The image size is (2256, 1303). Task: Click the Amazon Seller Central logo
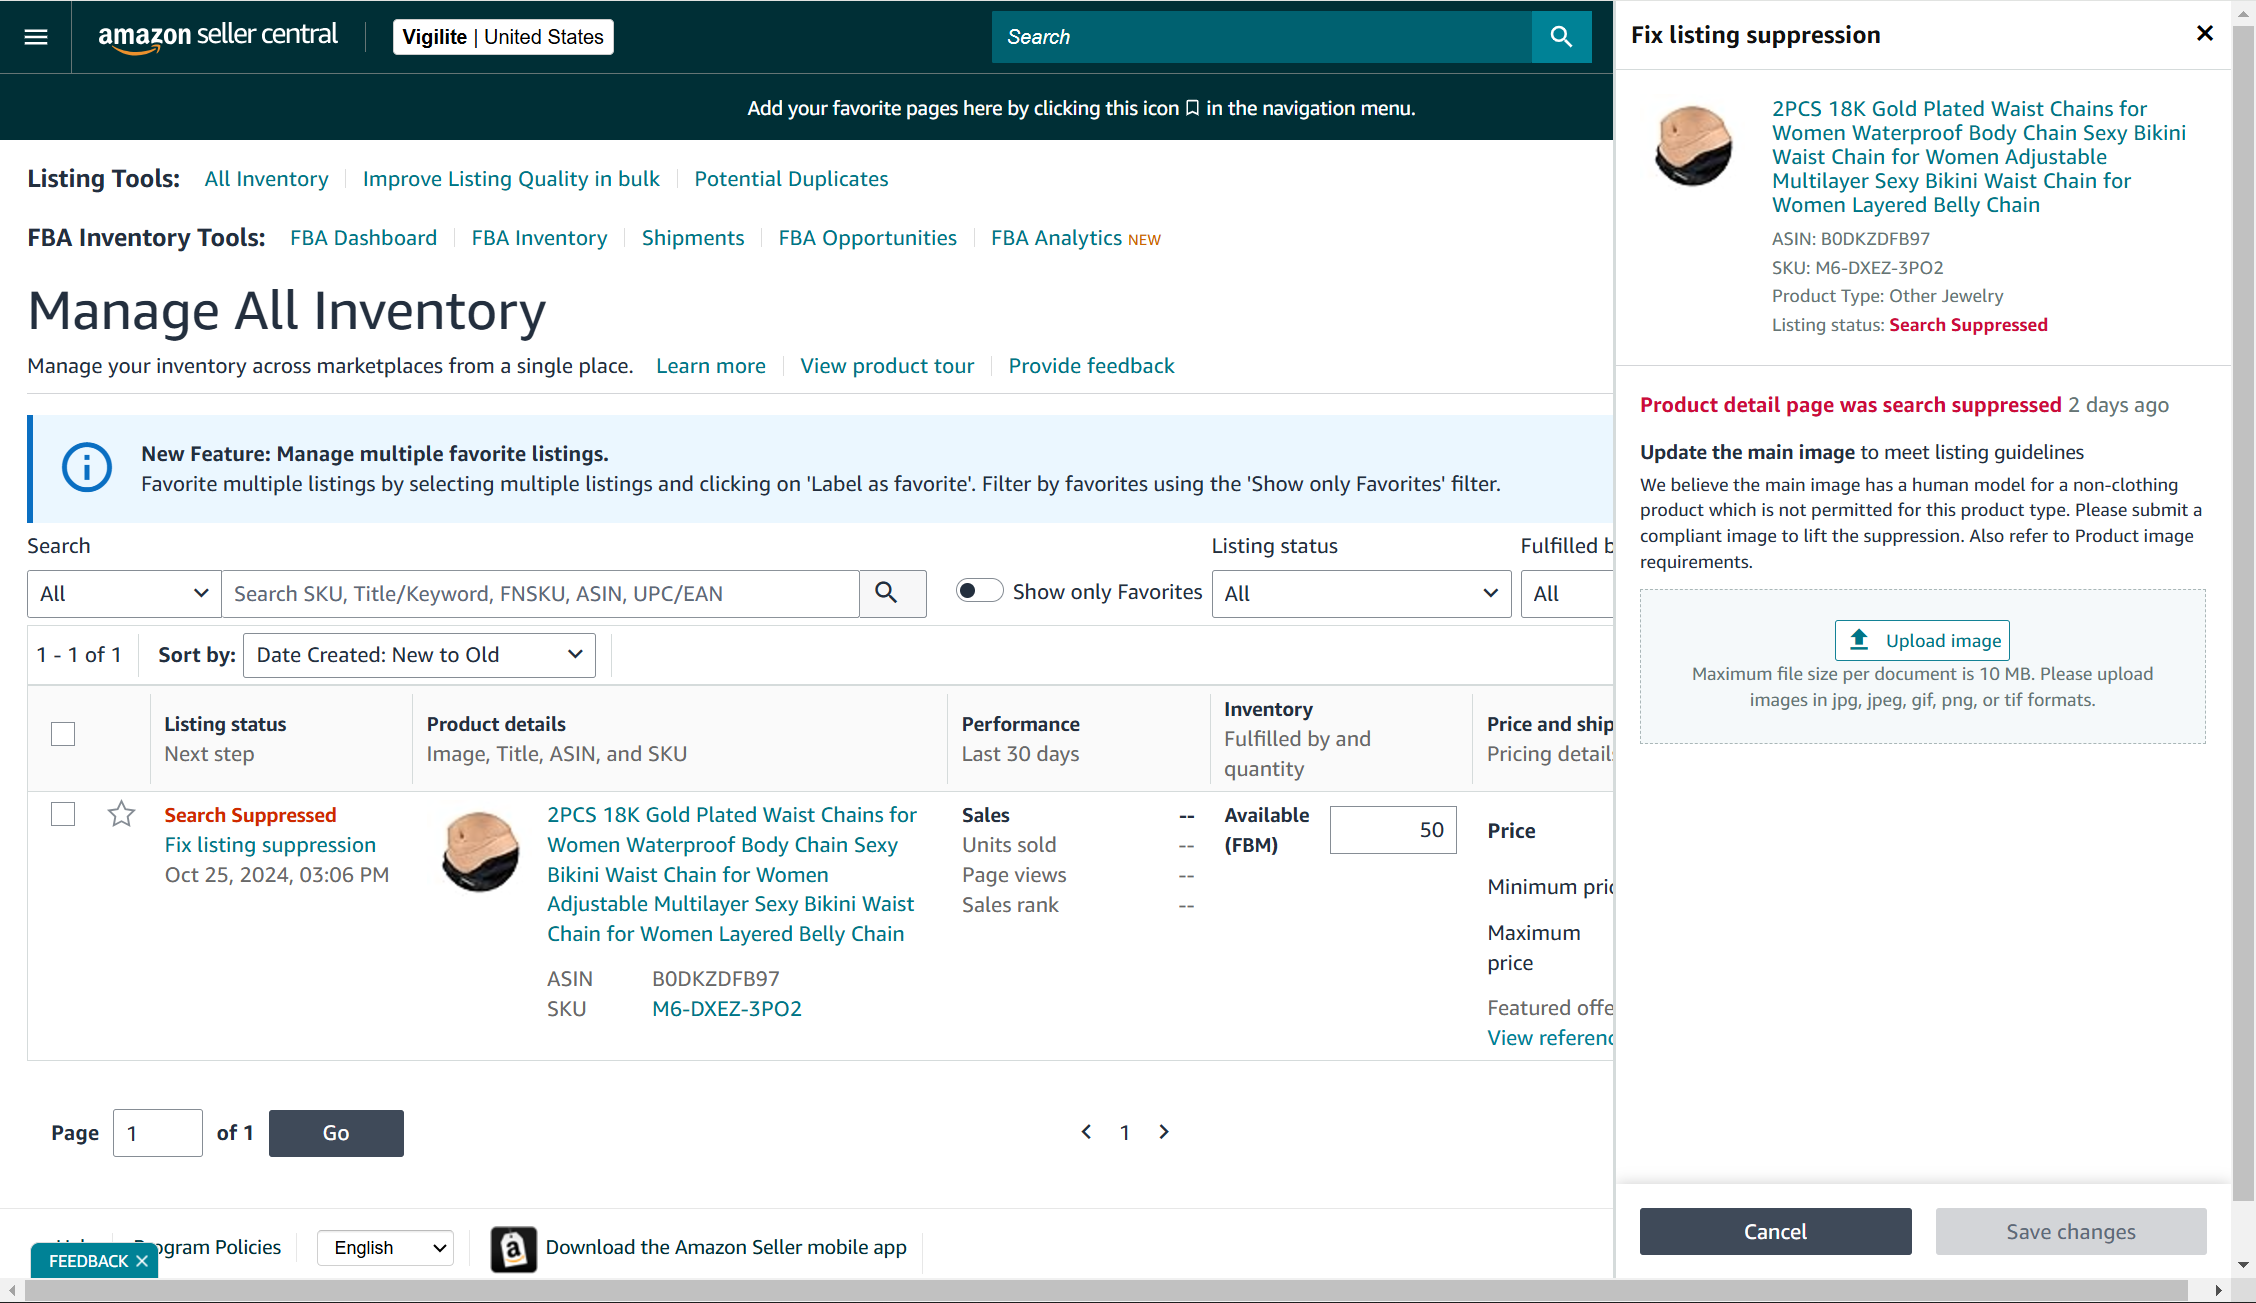(218, 37)
